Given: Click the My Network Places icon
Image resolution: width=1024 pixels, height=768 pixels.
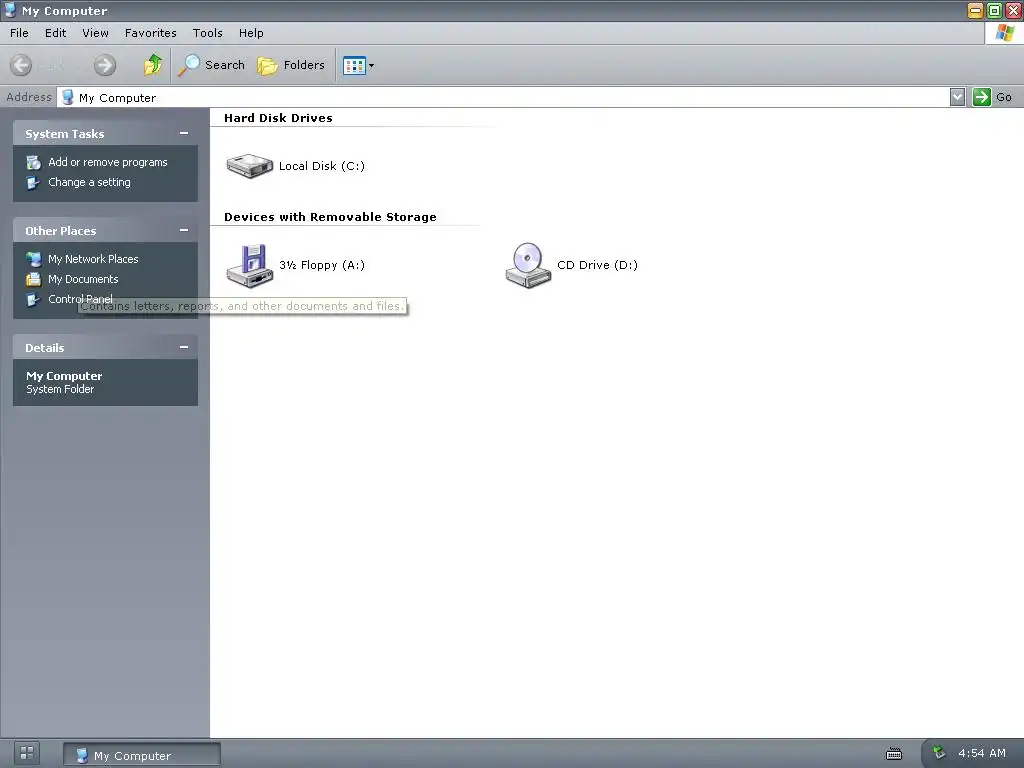Looking at the screenshot, I should [x=33, y=259].
